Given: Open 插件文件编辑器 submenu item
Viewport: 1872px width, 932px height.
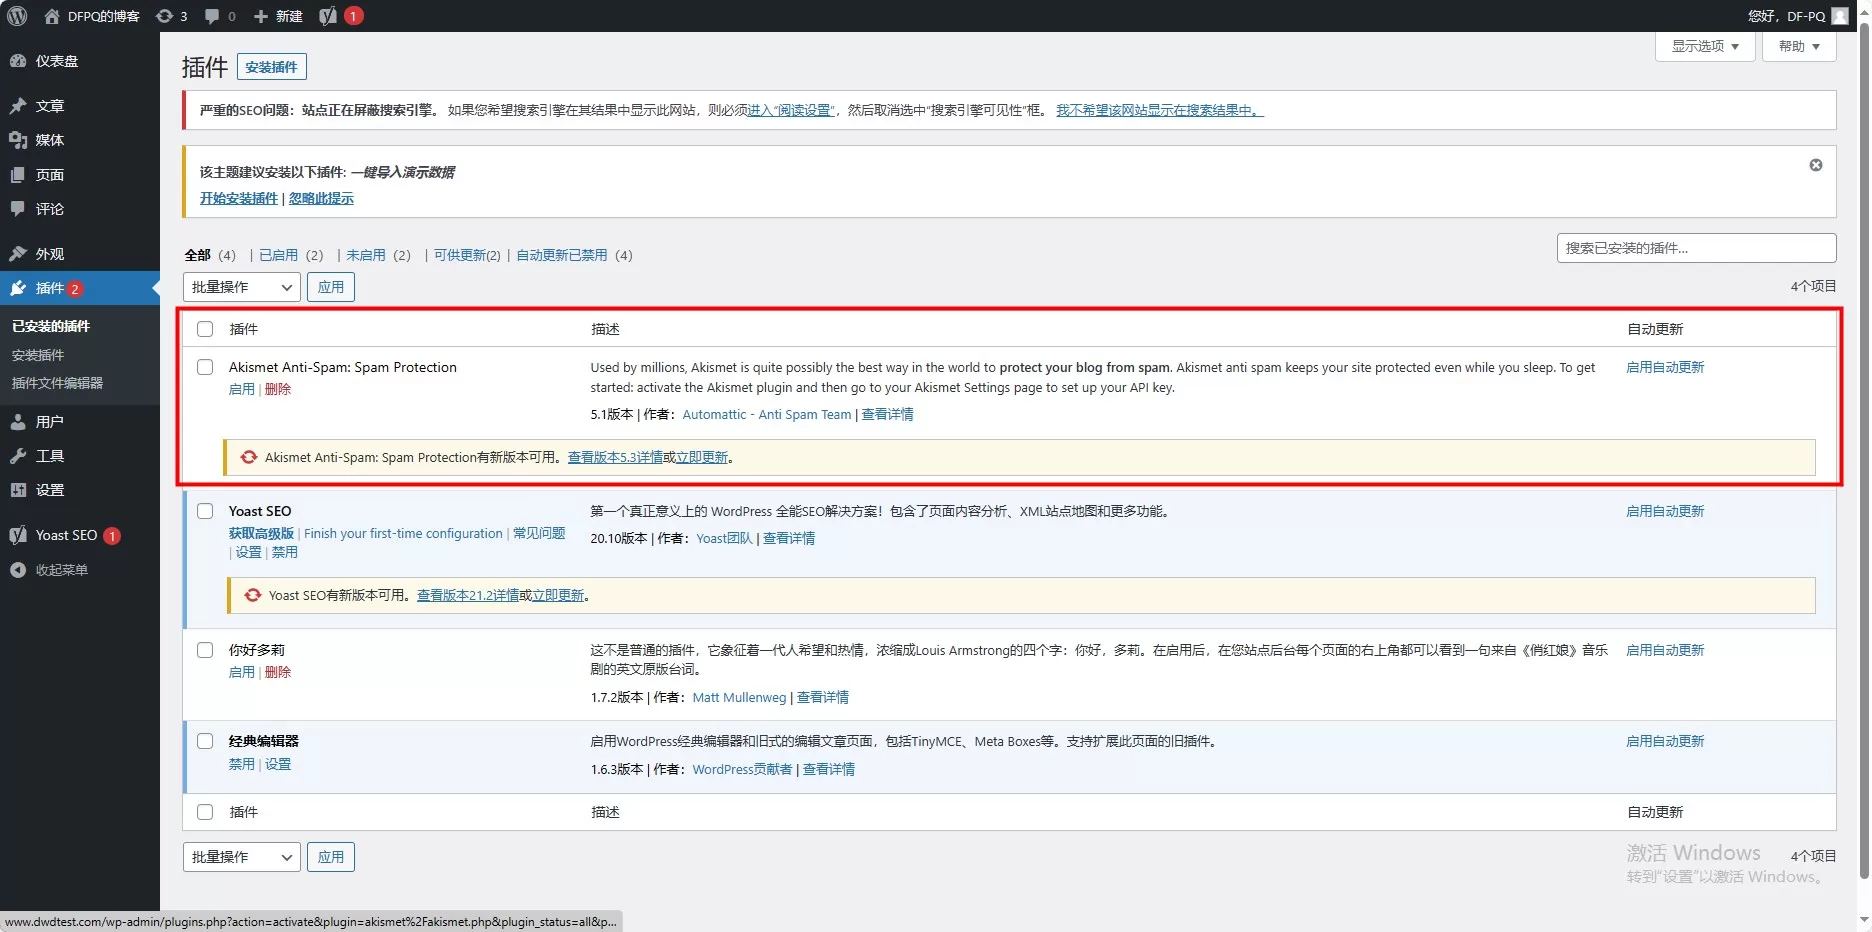Looking at the screenshot, I should [57, 383].
